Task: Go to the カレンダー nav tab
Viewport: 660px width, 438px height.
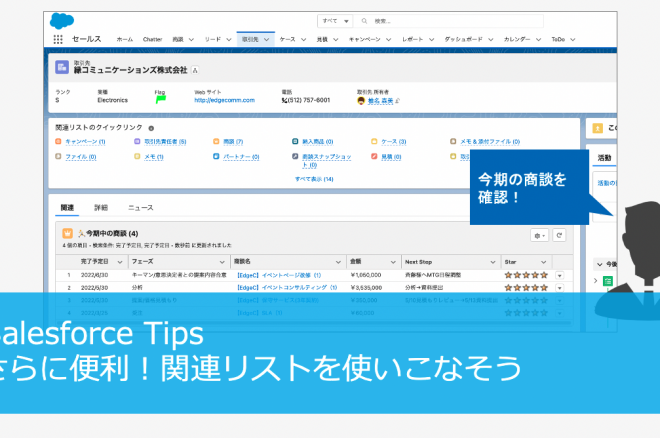Action: [517, 40]
